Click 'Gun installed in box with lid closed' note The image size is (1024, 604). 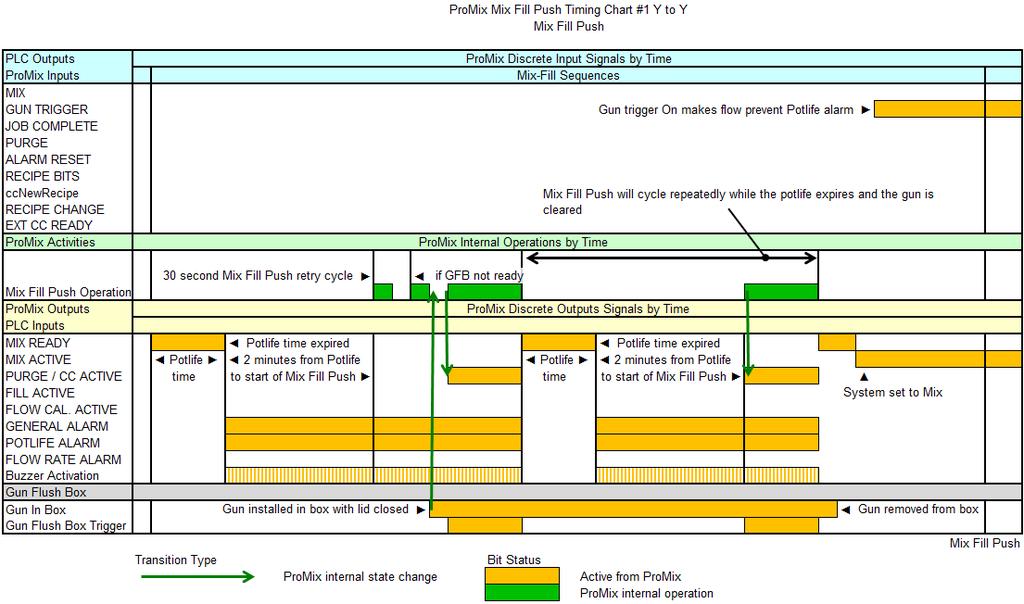pyautogui.click(x=315, y=509)
